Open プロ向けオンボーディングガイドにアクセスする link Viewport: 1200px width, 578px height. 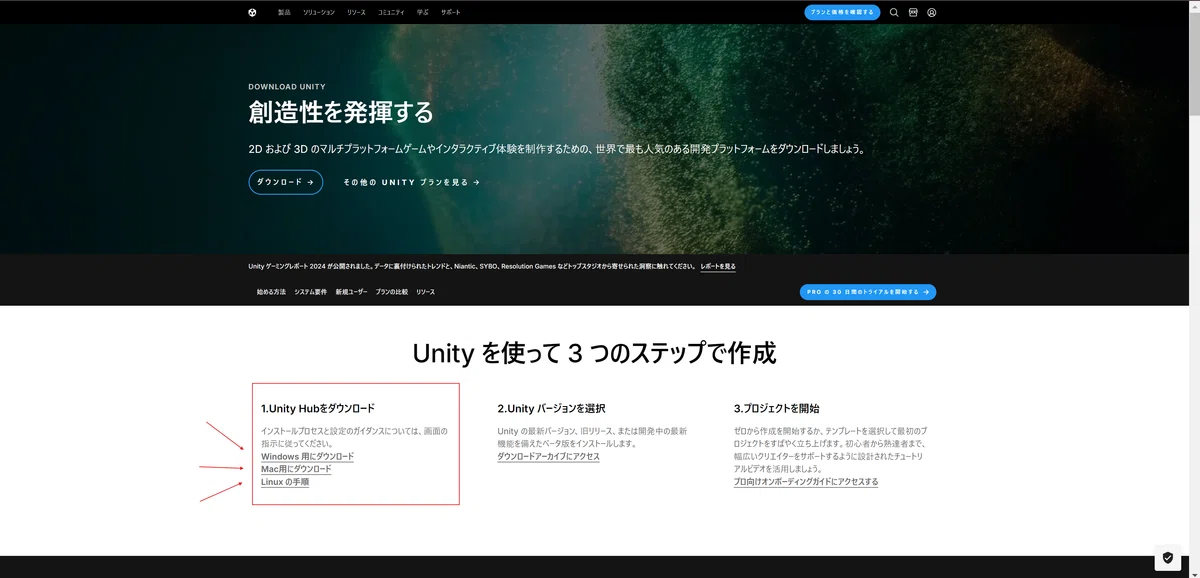coord(806,482)
